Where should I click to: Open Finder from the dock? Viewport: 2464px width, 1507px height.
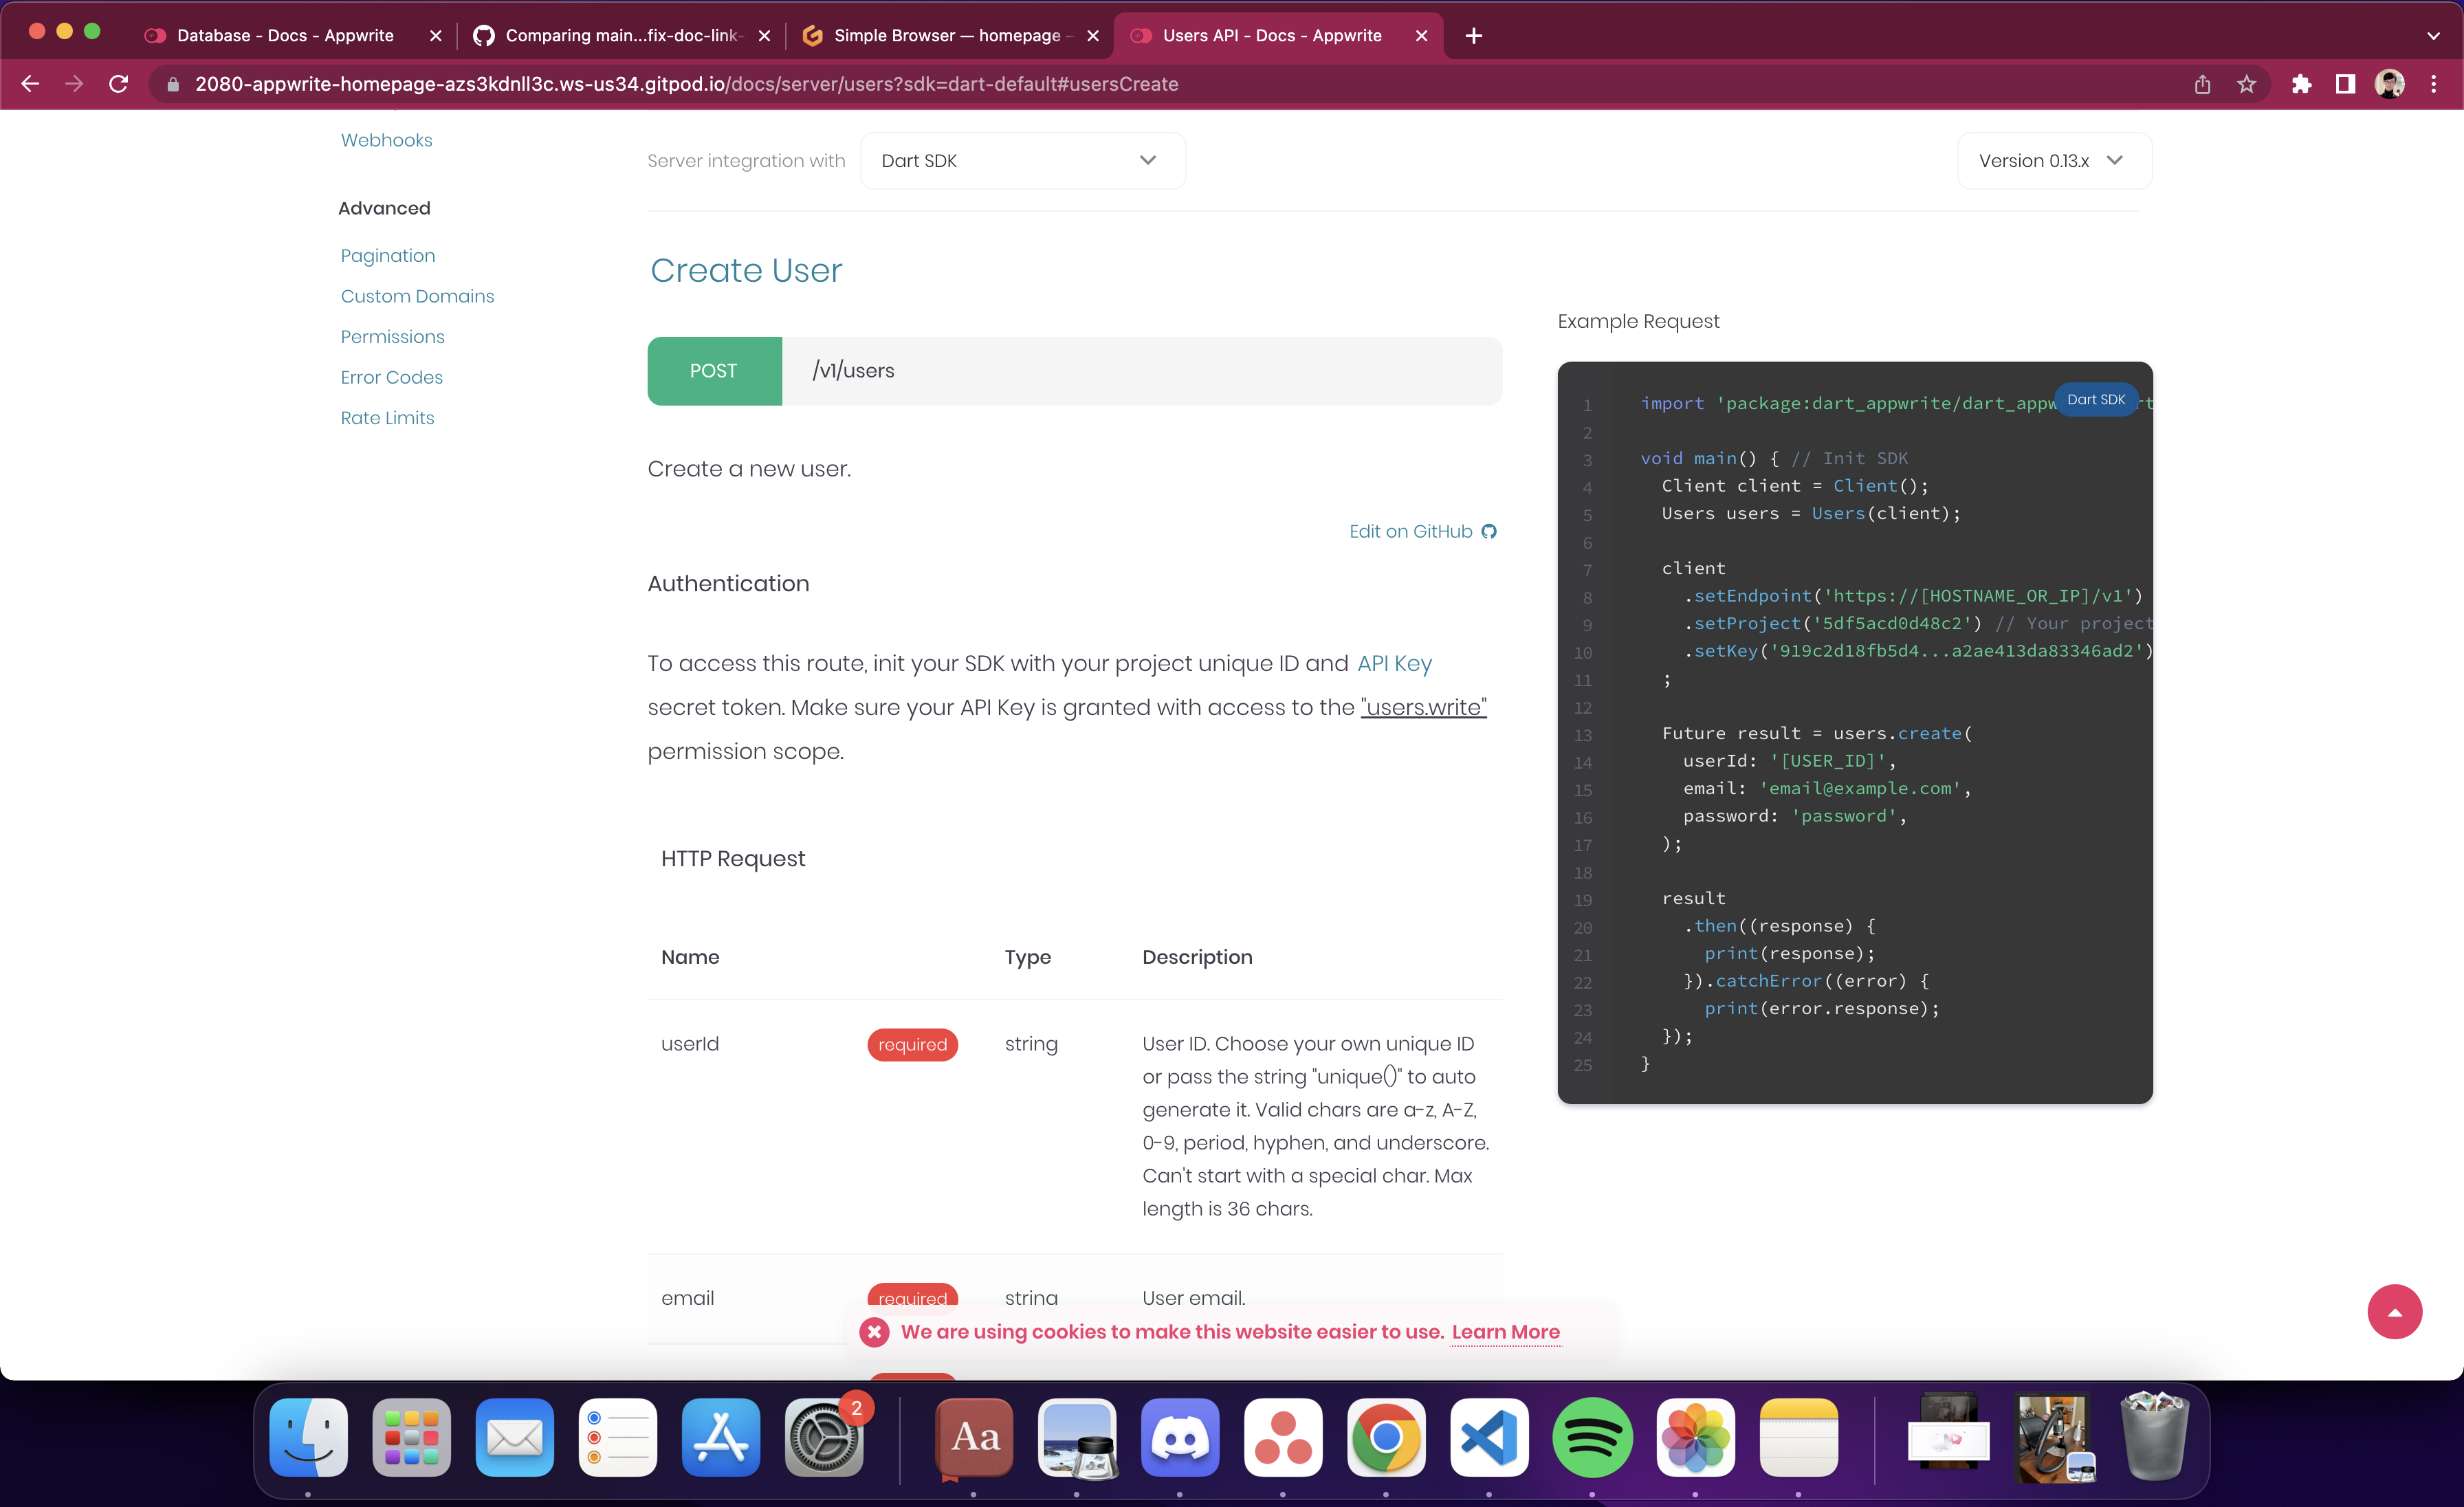[308, 1438]
